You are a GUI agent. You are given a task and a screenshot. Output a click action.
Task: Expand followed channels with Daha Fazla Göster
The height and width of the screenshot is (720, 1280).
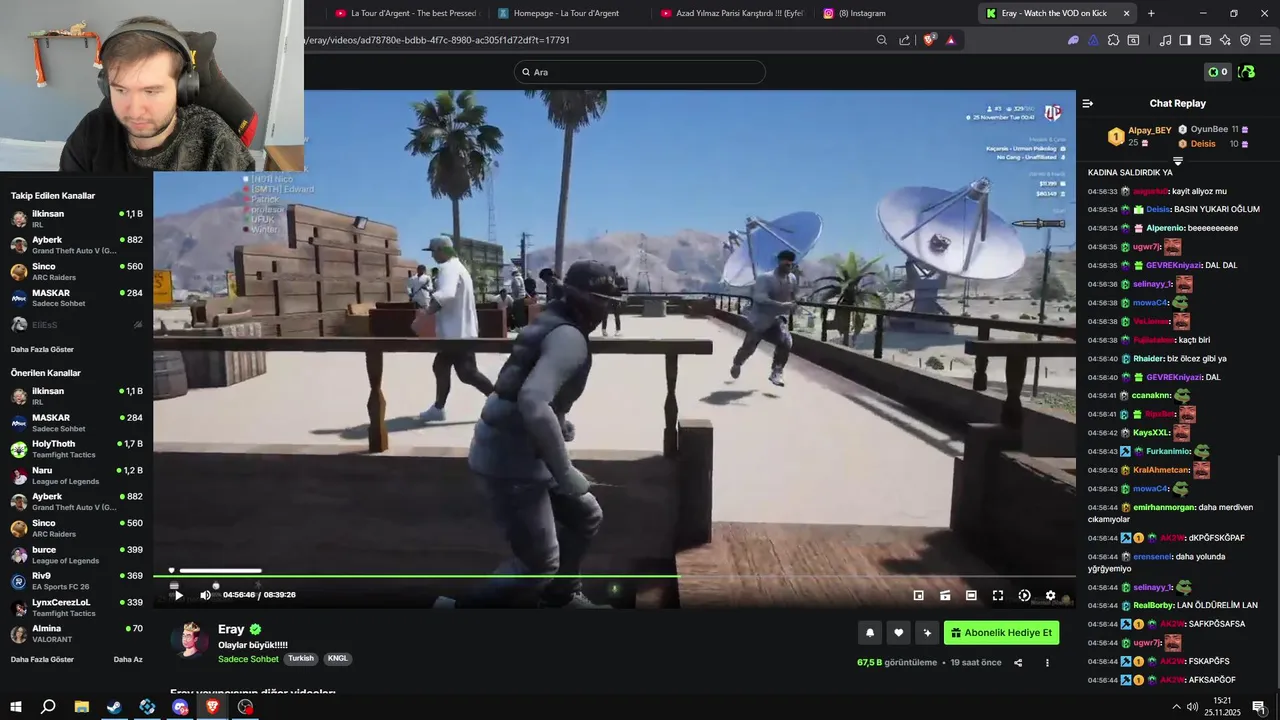pyautogui.click(x=42, y=350)
